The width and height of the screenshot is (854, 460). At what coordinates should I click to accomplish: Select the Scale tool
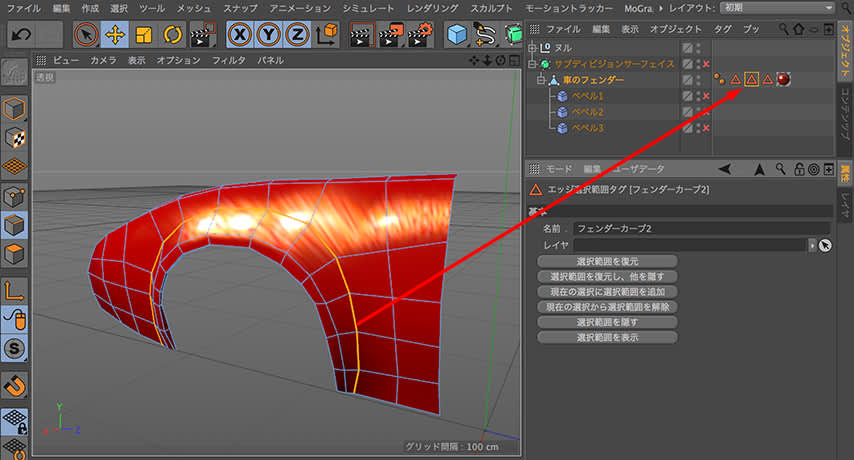point(143,36)
